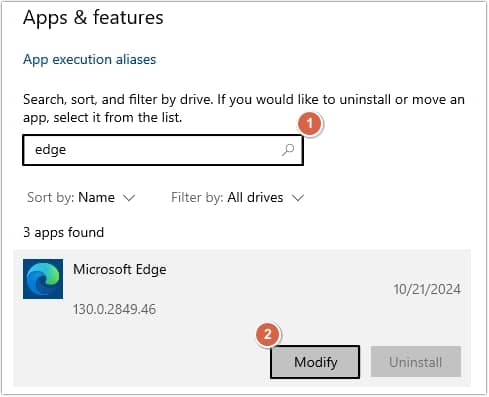
Task: Click the Microsoft Edge app icon
Action: pos(43,279)
